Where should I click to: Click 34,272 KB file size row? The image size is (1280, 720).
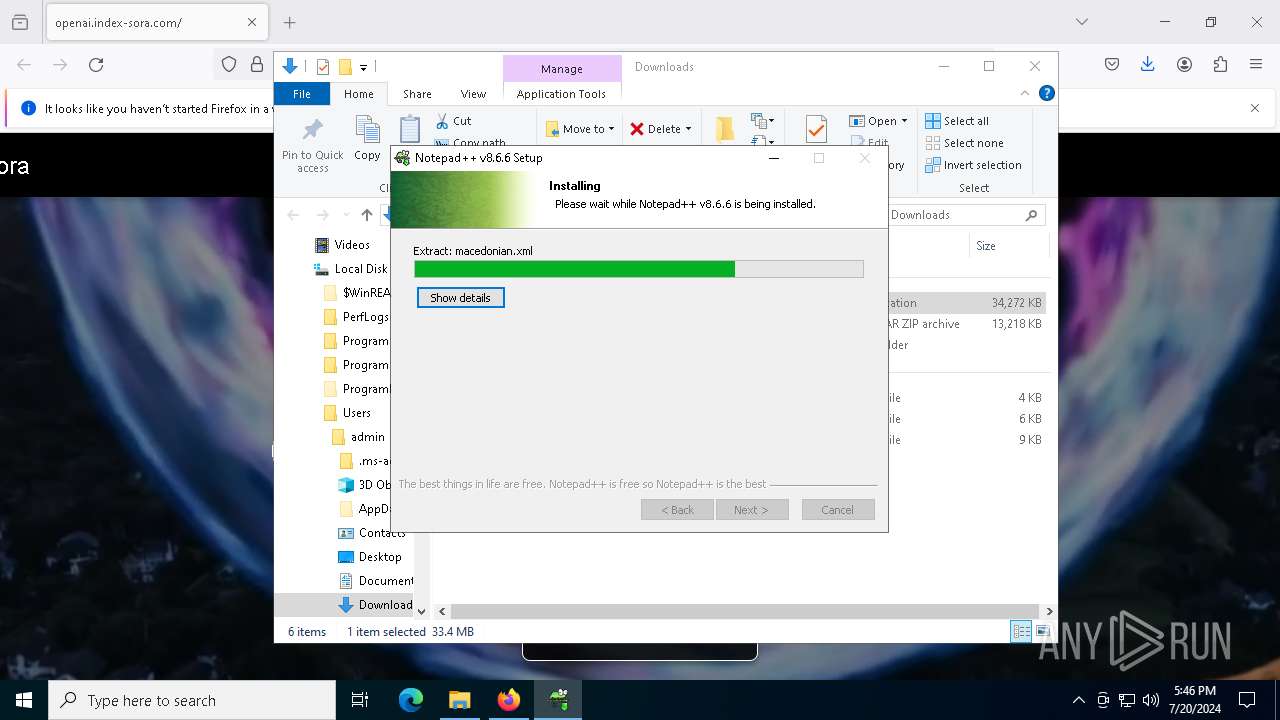[x=1016, y=303]
